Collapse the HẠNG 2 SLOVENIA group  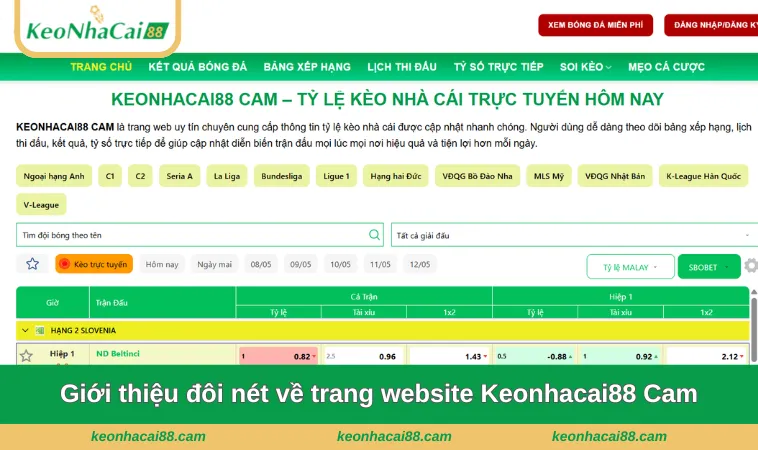pyautogui.click(x=25, y=331)
